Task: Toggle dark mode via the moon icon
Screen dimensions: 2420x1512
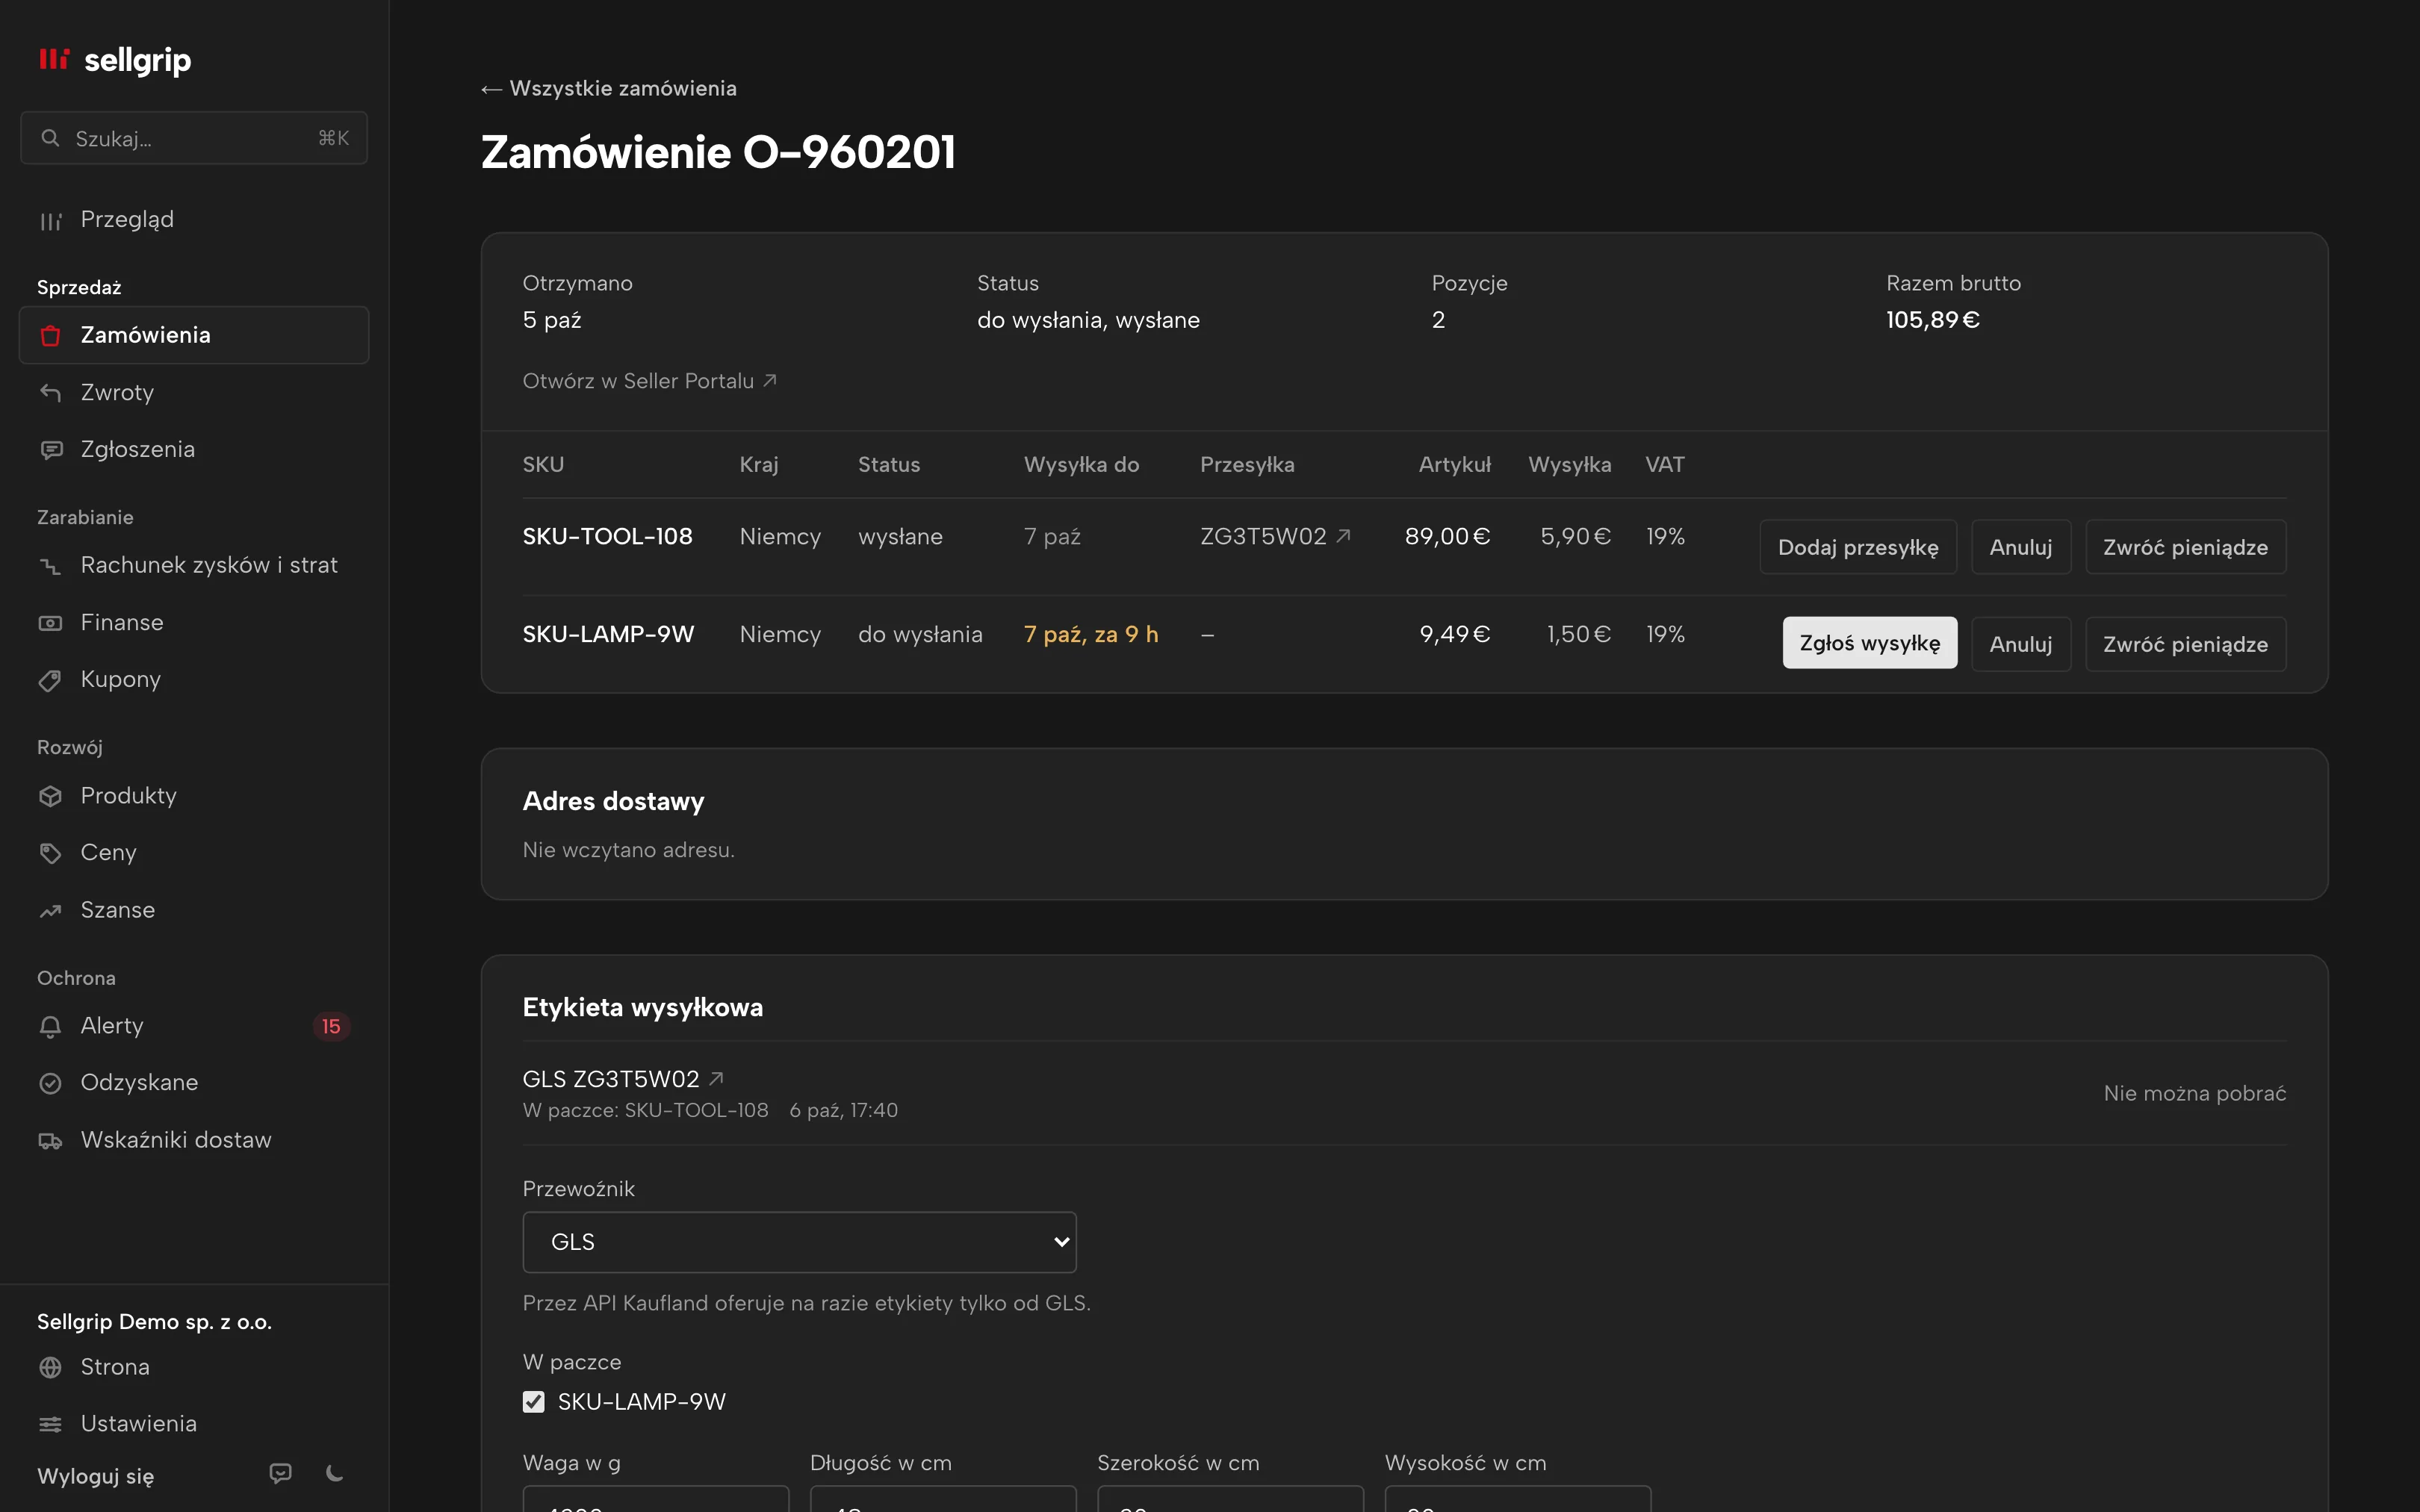Action: [x=335, y=1473]
